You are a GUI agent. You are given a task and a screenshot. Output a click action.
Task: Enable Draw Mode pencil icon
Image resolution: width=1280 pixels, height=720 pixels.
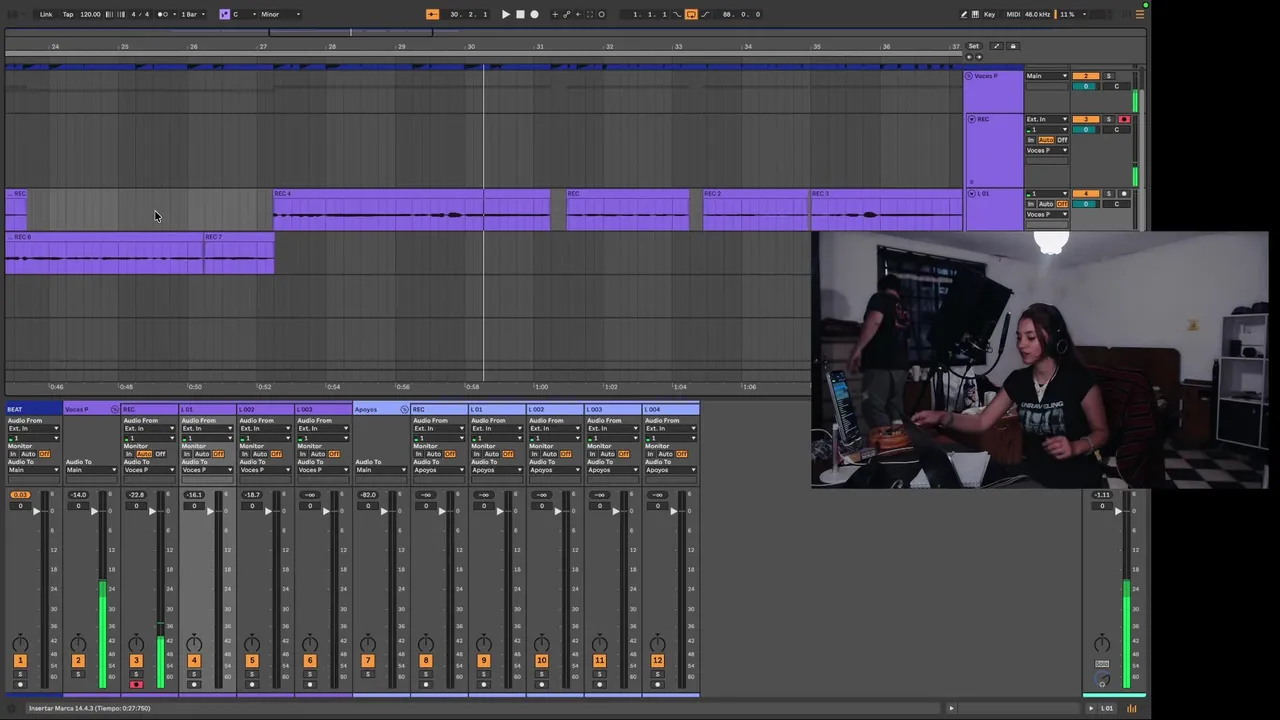(x=963, y=14)
